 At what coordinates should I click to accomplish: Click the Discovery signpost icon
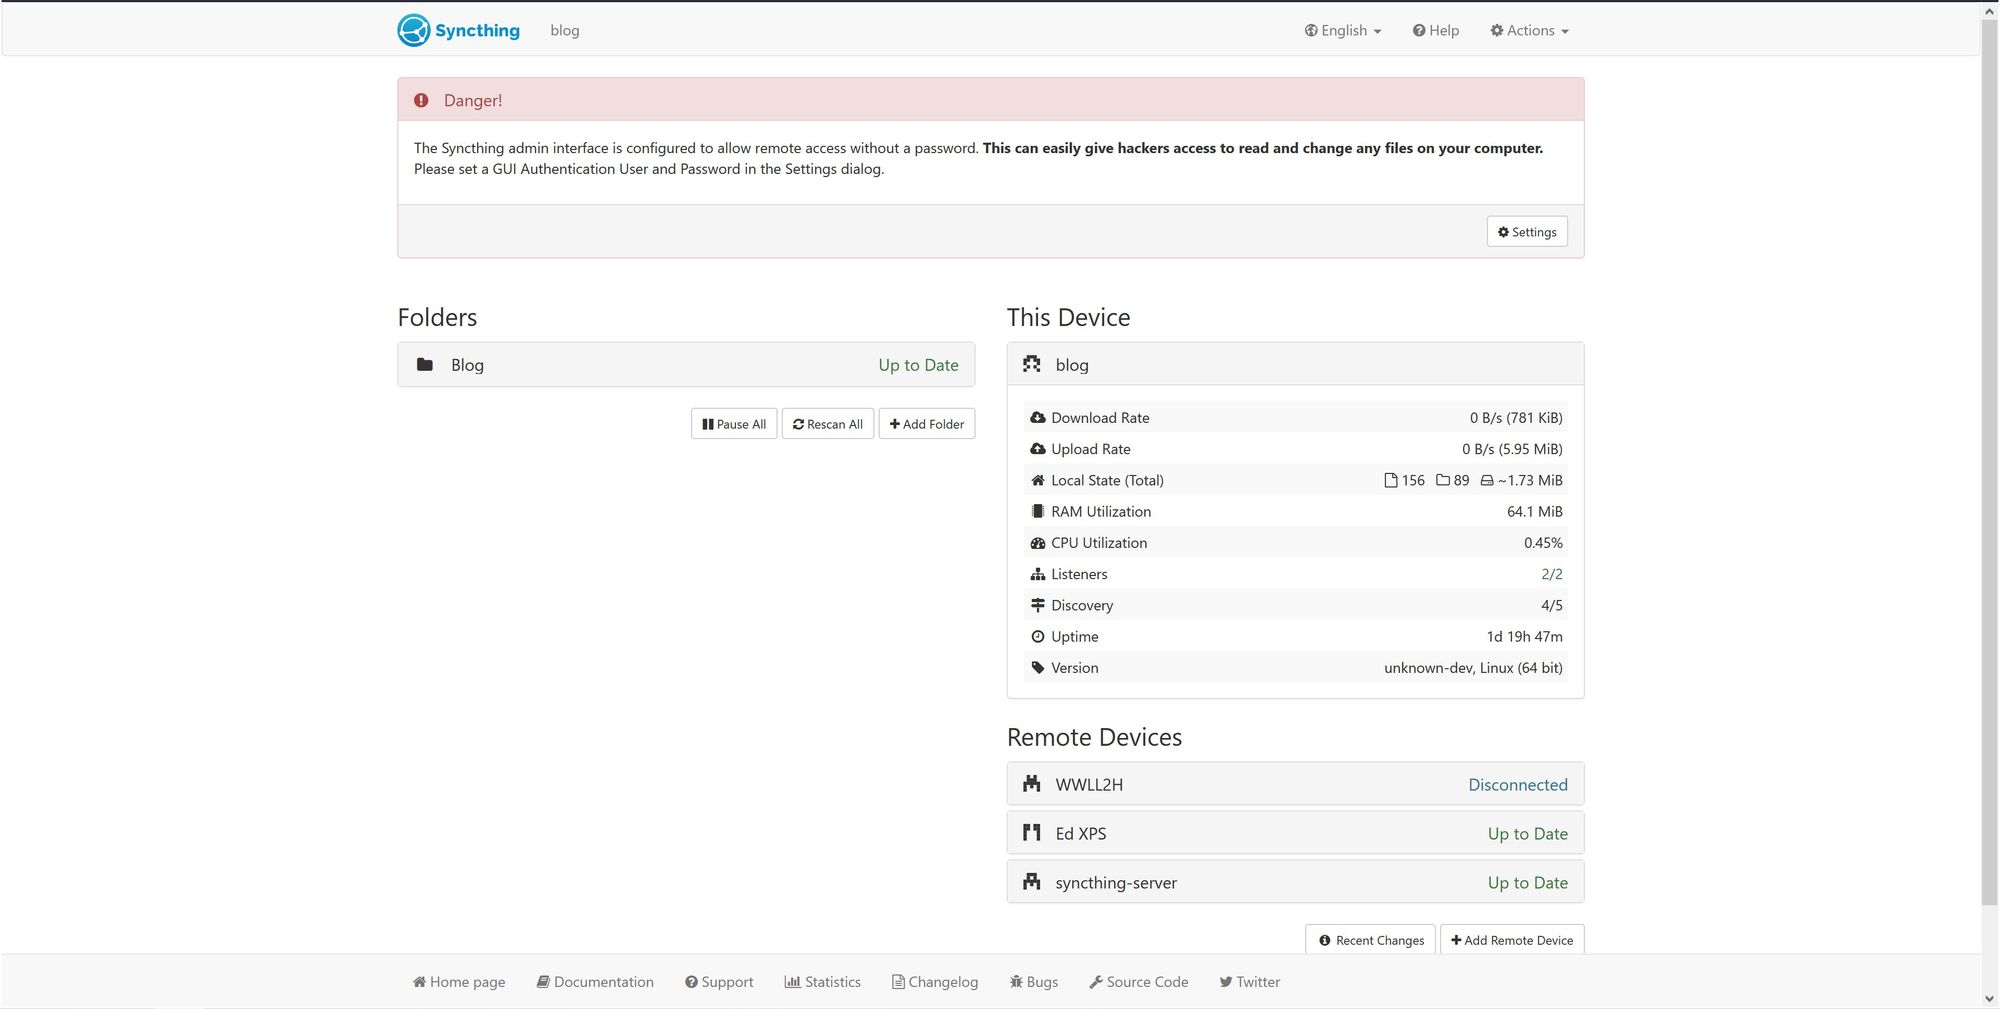pos(1038,605)
